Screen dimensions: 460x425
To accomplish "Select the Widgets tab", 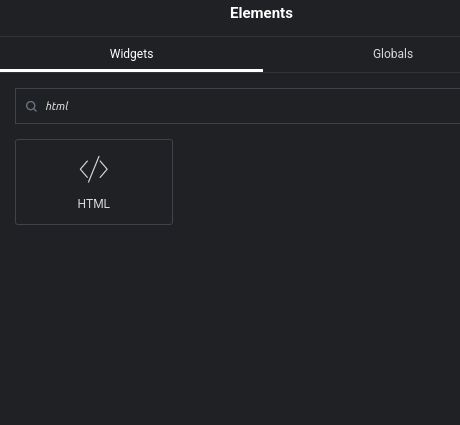I will coord(131,54).
